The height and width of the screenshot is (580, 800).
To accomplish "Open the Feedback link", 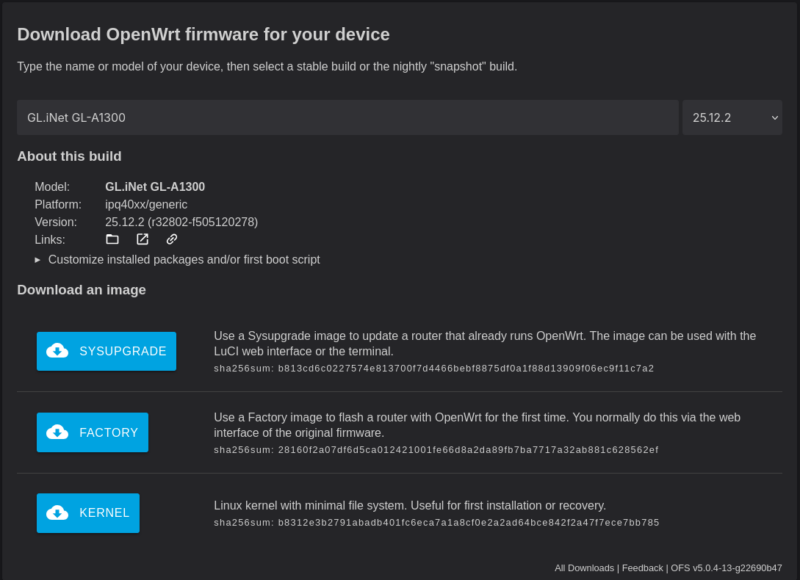I will point(642,568).
